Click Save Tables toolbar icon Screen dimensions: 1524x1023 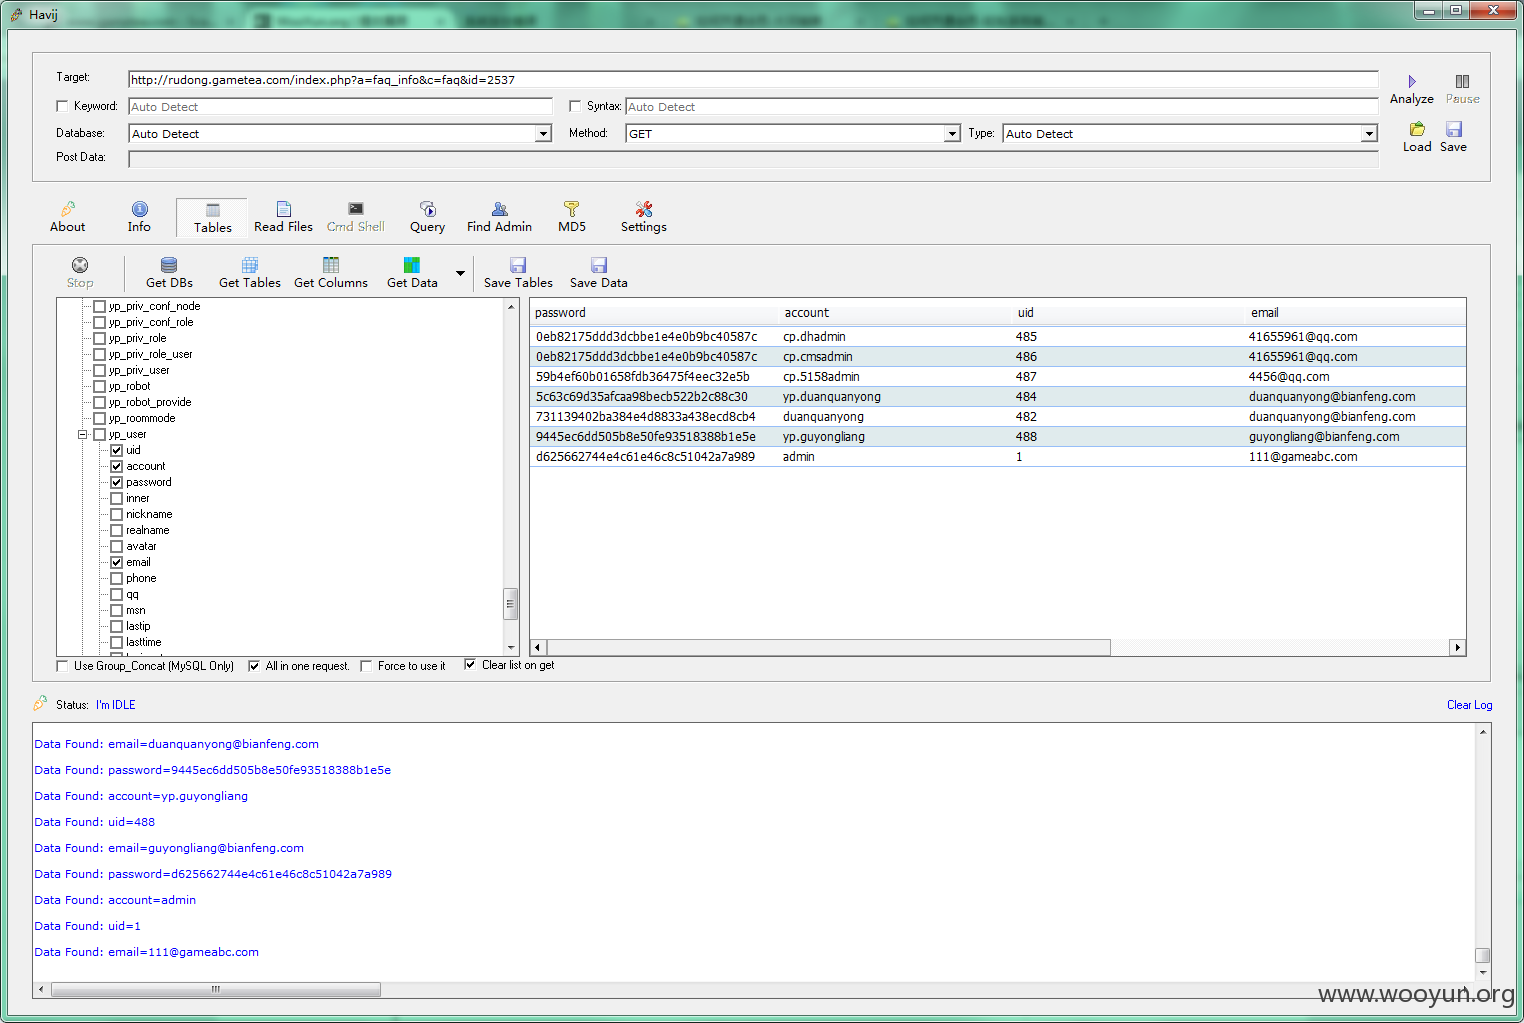click(518, 265)
